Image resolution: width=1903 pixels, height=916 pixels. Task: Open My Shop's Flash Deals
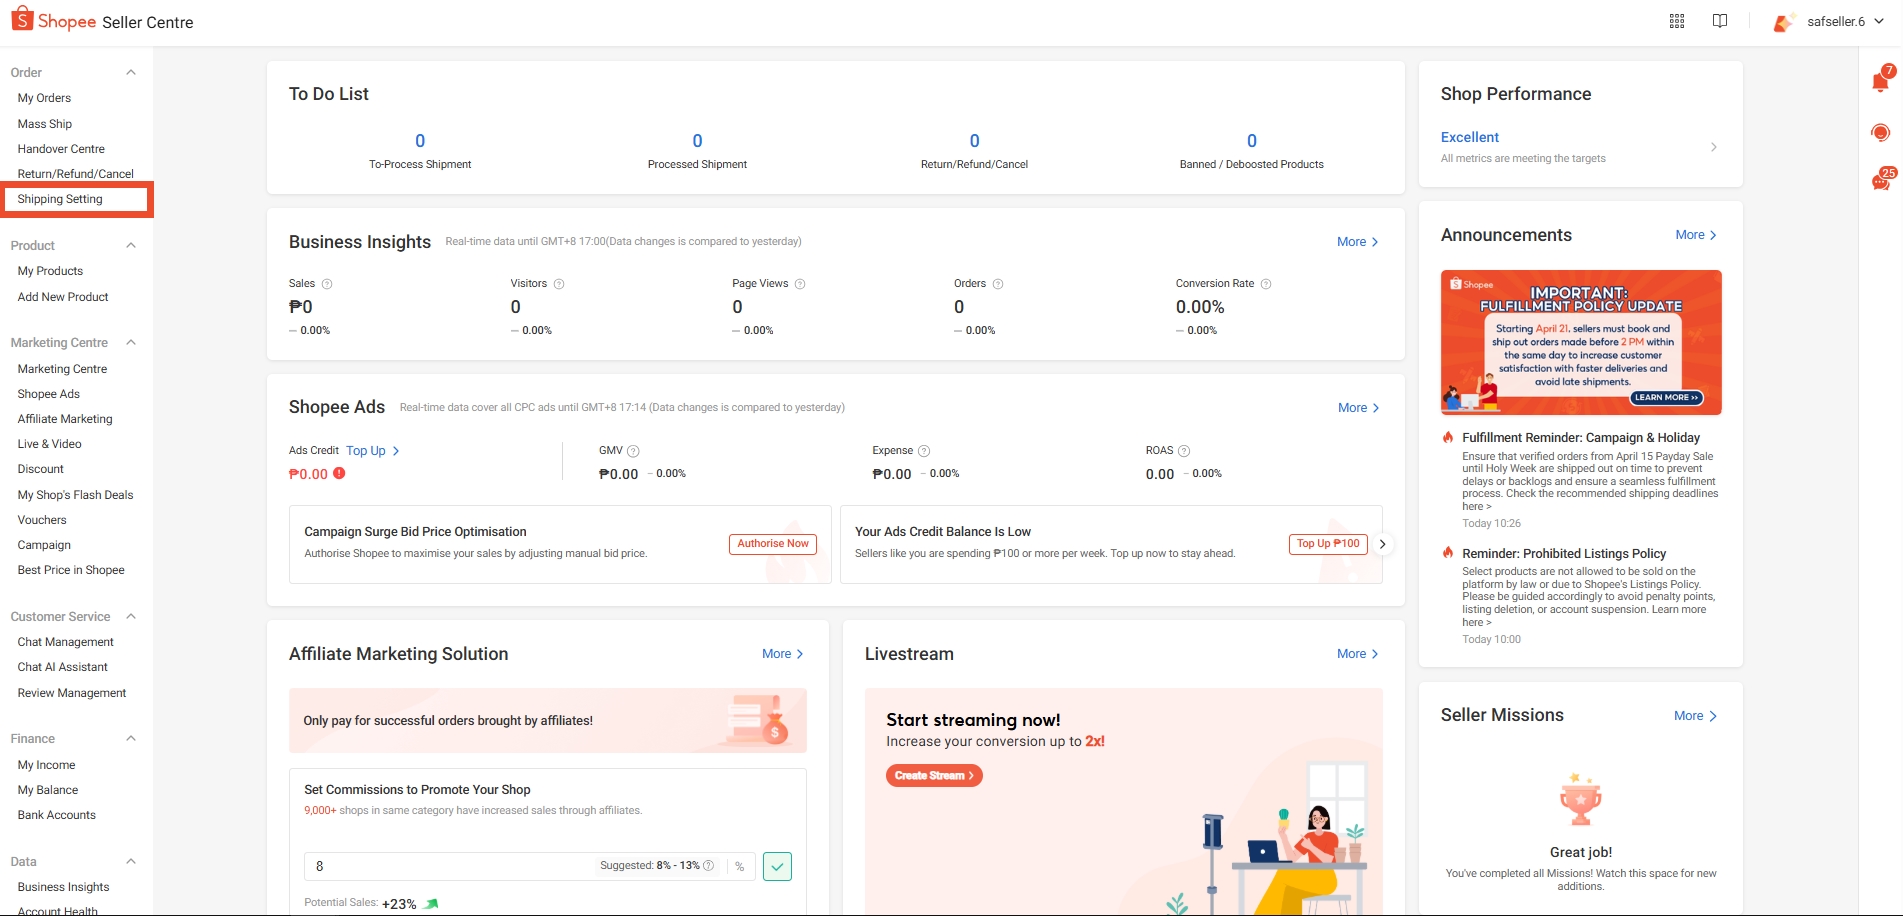tap(75, 495)
